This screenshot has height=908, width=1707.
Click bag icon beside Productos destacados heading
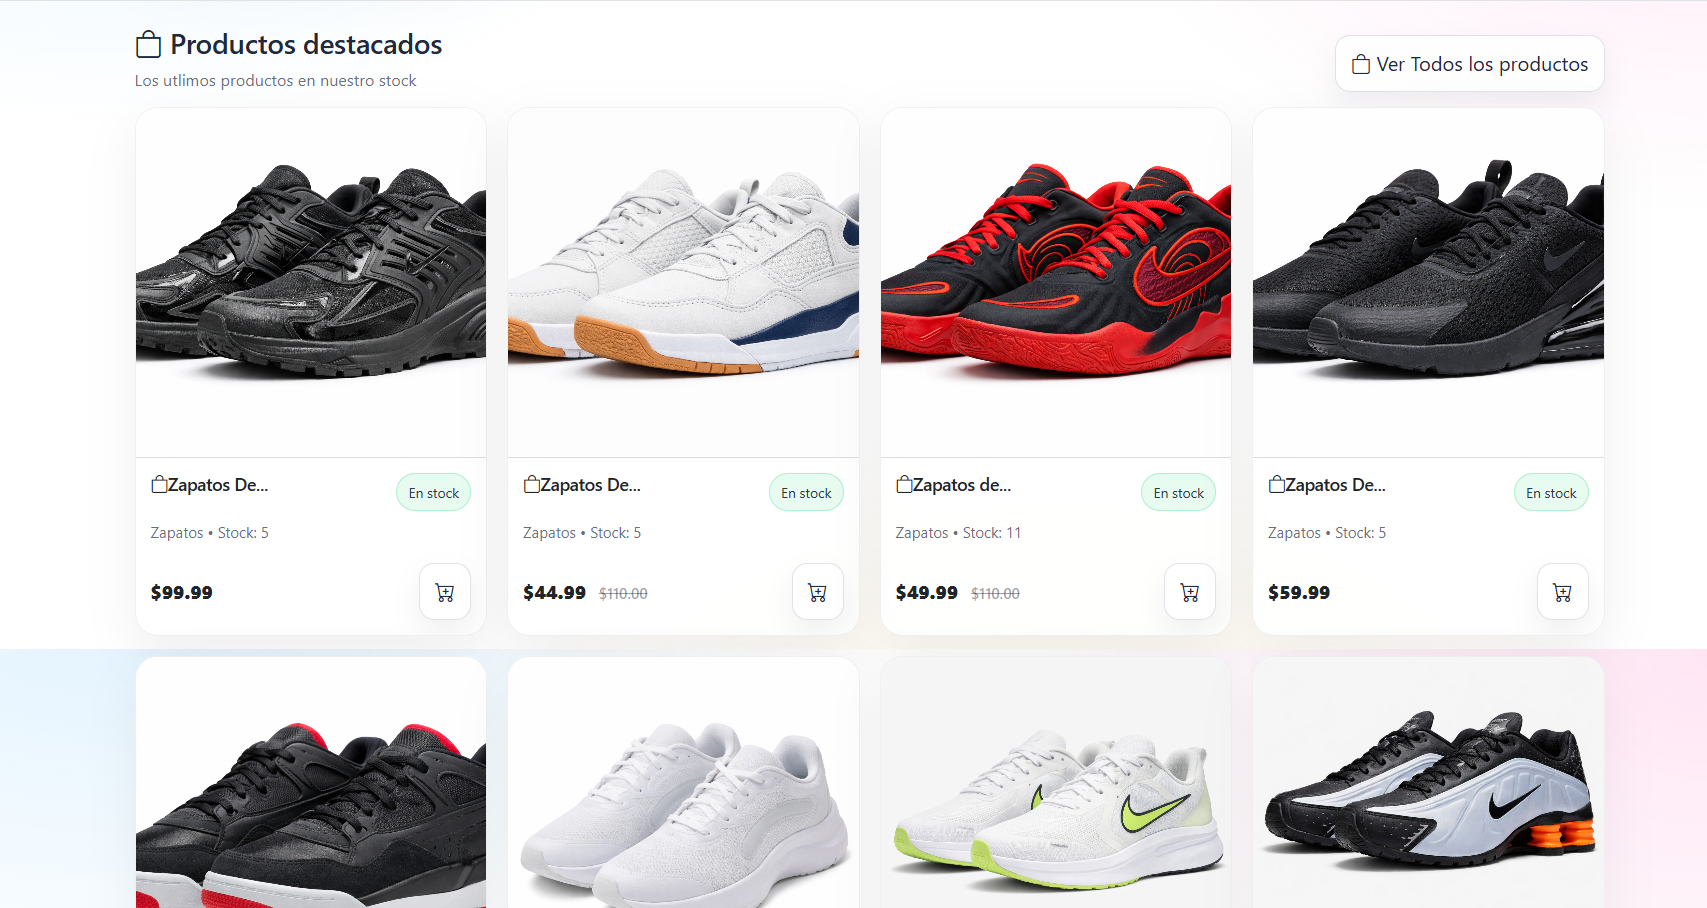(148, 45)
